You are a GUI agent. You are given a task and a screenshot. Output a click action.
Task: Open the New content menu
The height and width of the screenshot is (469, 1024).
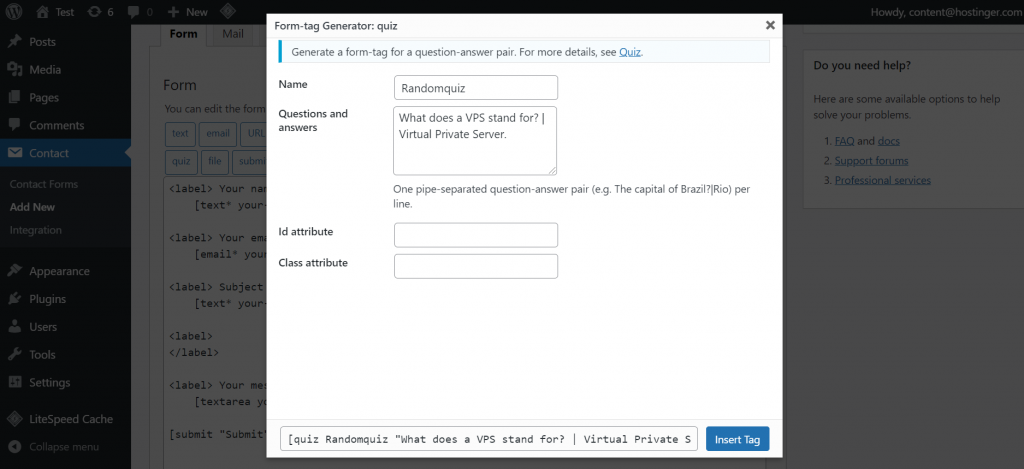pos(187,11)
